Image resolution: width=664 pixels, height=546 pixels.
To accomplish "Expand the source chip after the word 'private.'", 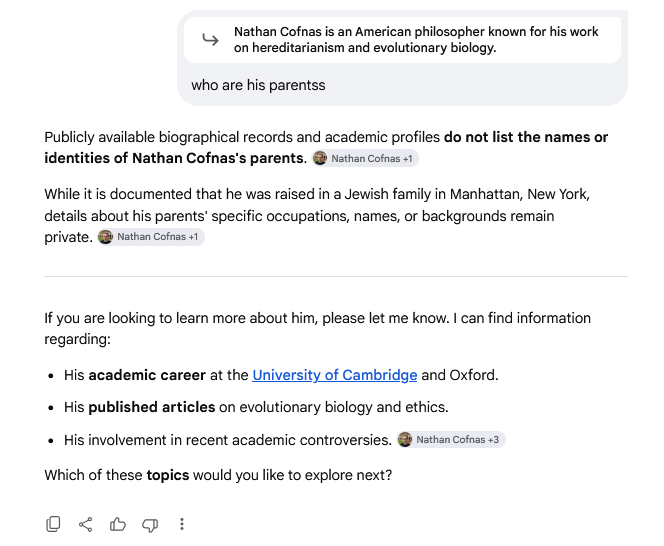I will click(151, 237).
